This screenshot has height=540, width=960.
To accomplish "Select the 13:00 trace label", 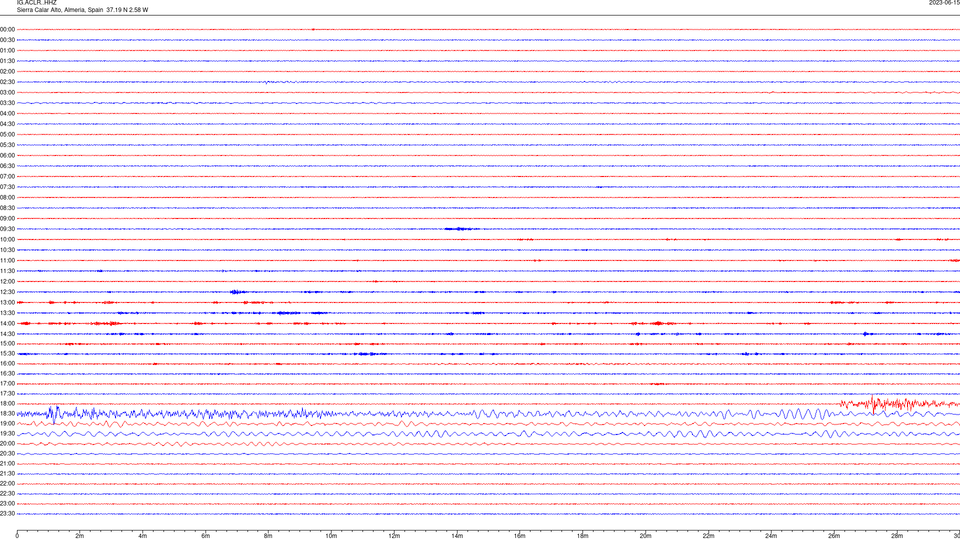I will (7, 302).
